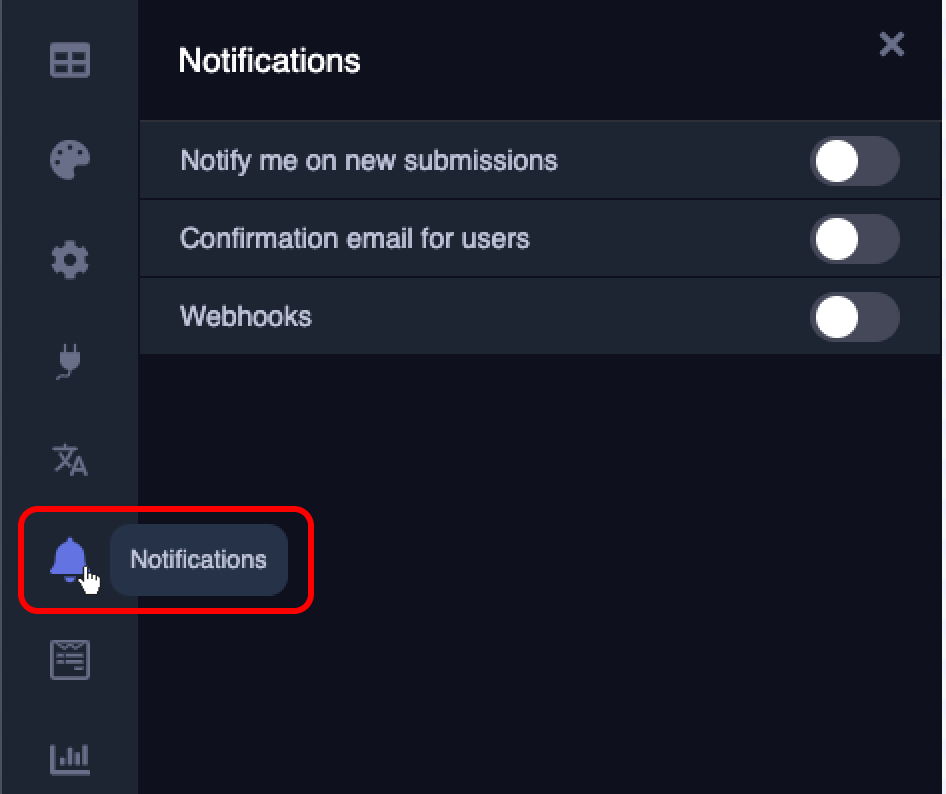Viewport: 946px width, 794px height.
Task: Dismiss the panel with the X button
Action: (x=891, y=44)
